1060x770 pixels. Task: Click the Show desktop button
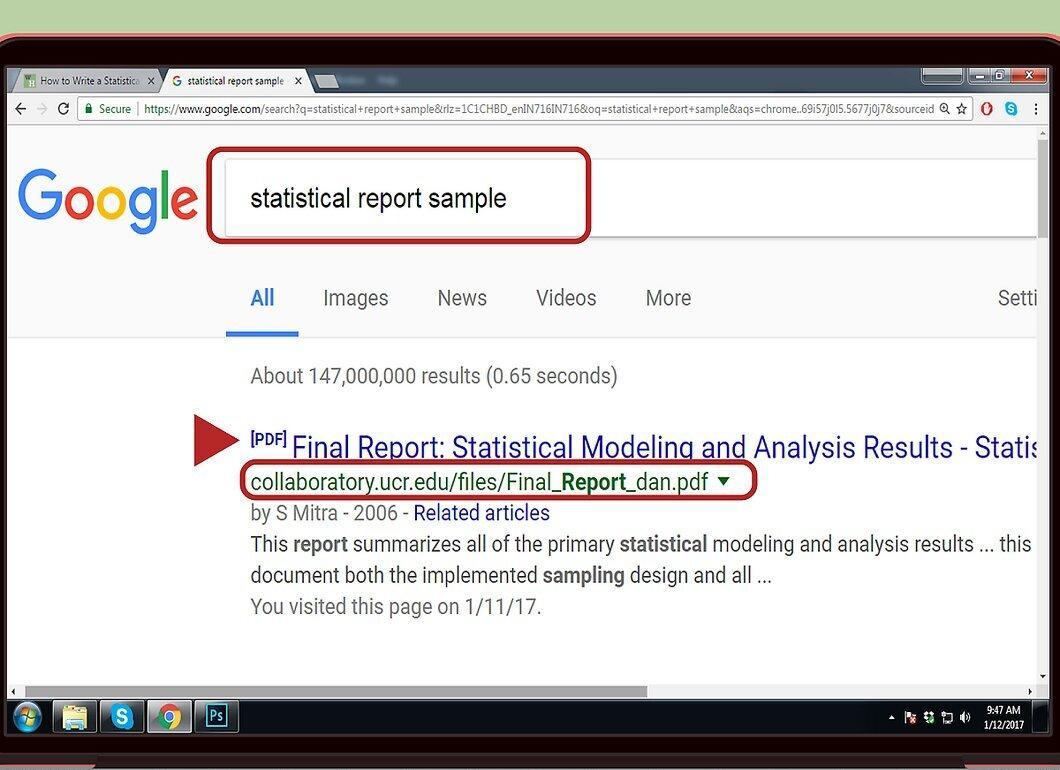pos(1041,717)
